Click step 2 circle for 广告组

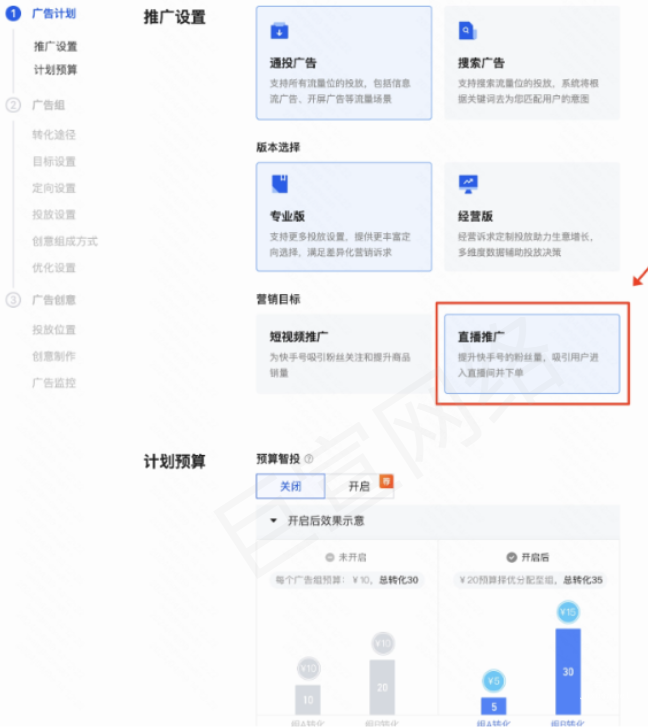pos(13,105)
